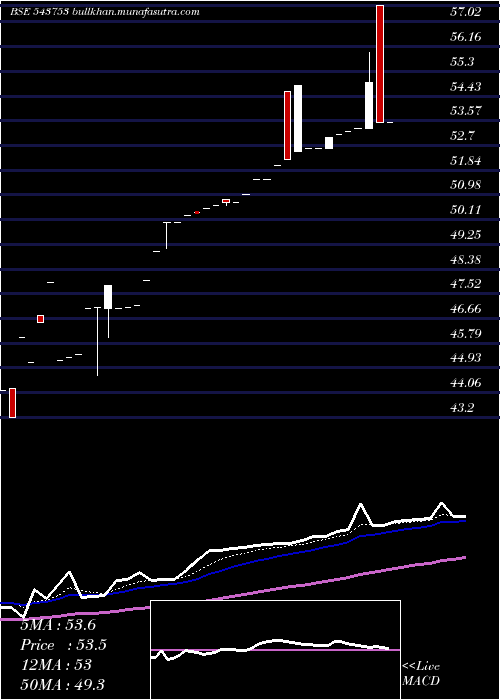Select the 46.66 price axis label
Screen dimensions: 500x700
[x=466, y=308]
